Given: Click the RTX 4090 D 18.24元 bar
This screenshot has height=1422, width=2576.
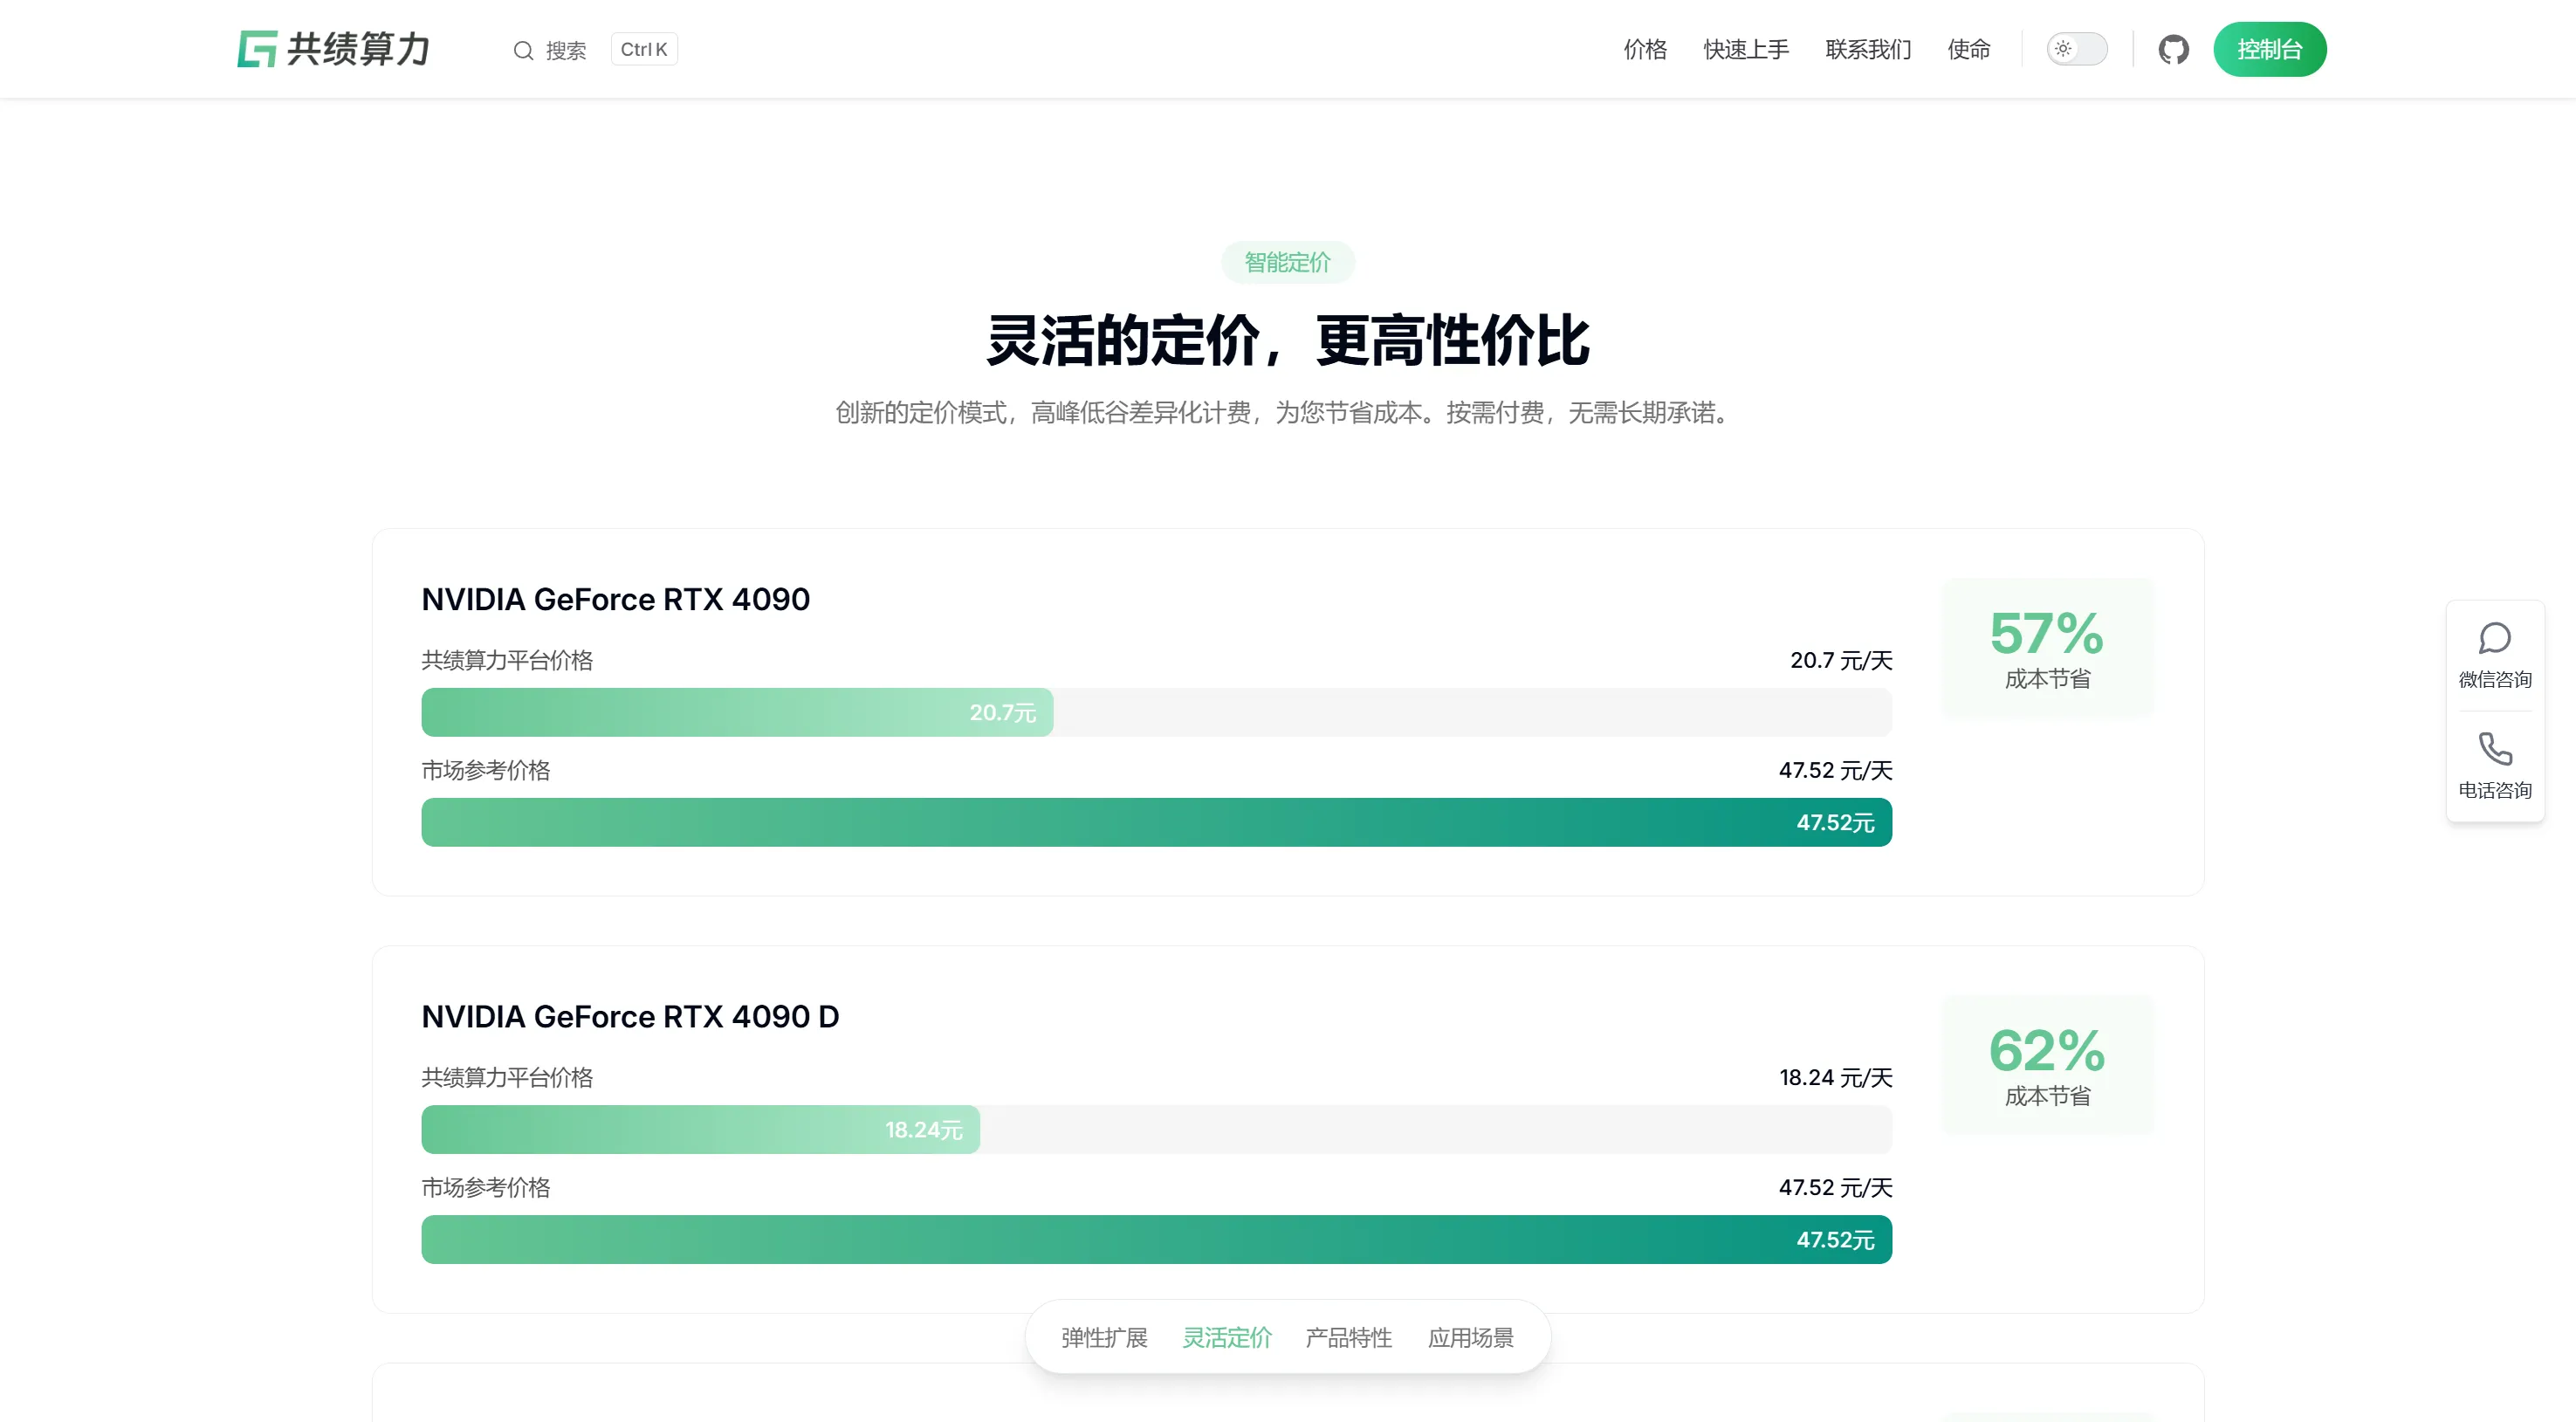Looking at the screenshot, I should click(700, 1129).
